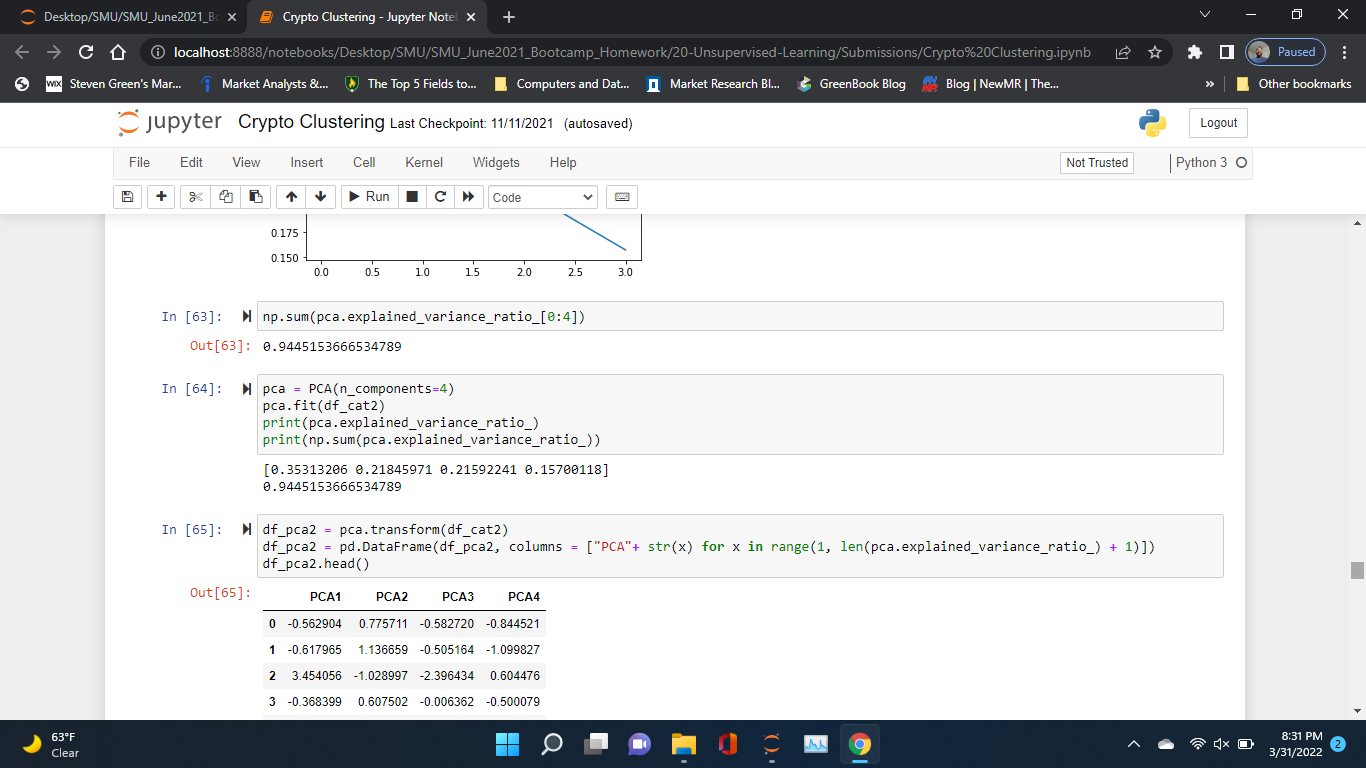This screenshot has height=768, width=1366.
Task: Open the Kernel menu
Action: (424, 162)
